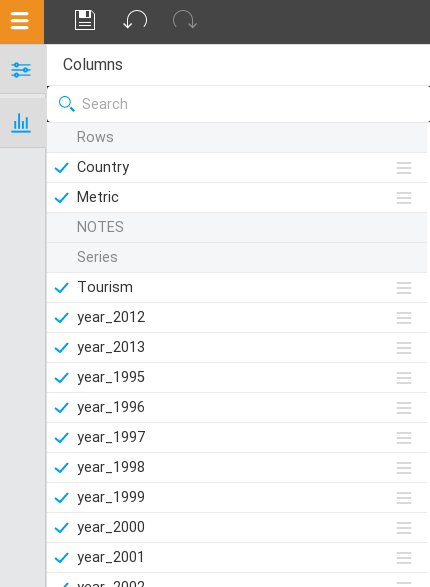The width and height of the screenshot is (430, 587).
Task: Click the NOTES section header
Action: point(237,227)
